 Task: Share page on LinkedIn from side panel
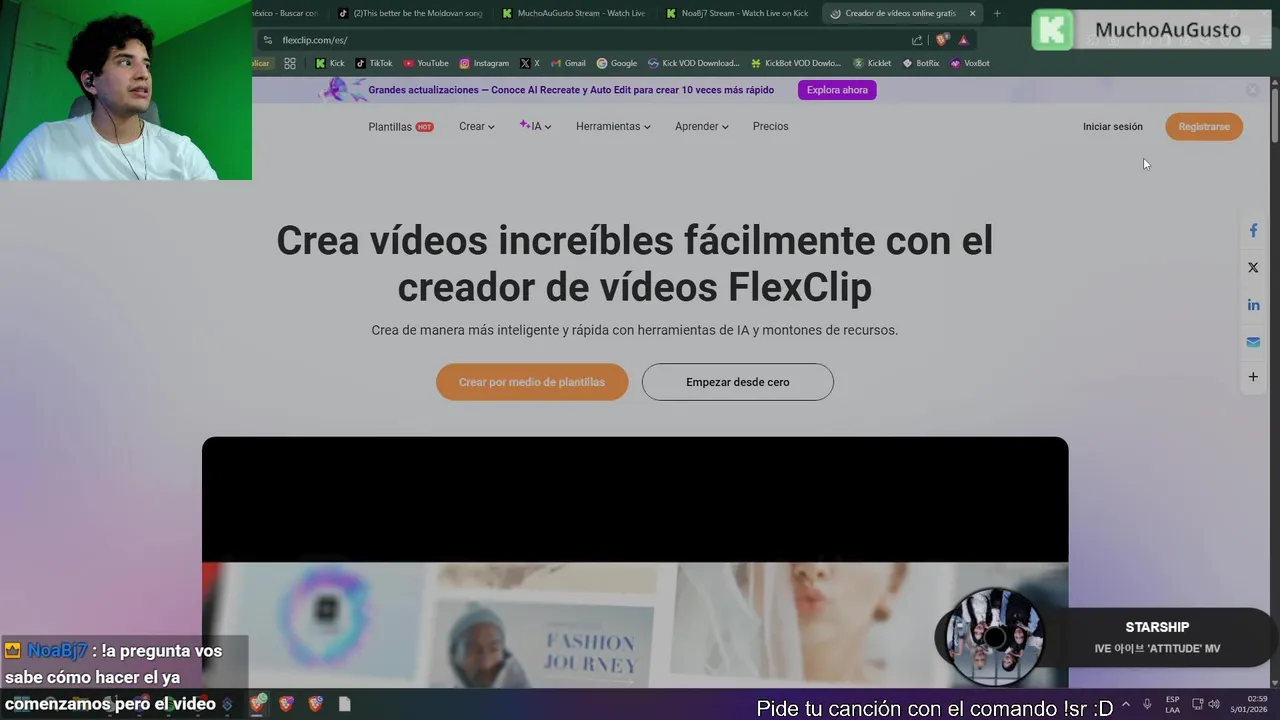(x=1253, y=304)
